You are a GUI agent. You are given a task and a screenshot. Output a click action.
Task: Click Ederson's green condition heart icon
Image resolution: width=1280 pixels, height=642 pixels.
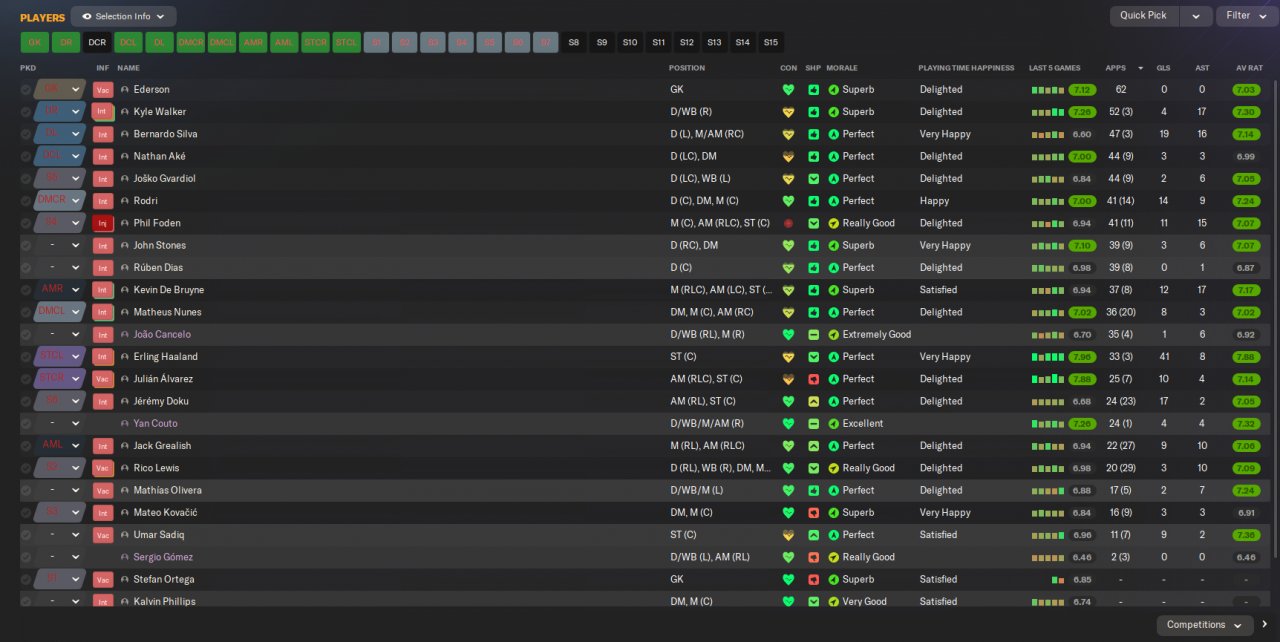point(788,90)
